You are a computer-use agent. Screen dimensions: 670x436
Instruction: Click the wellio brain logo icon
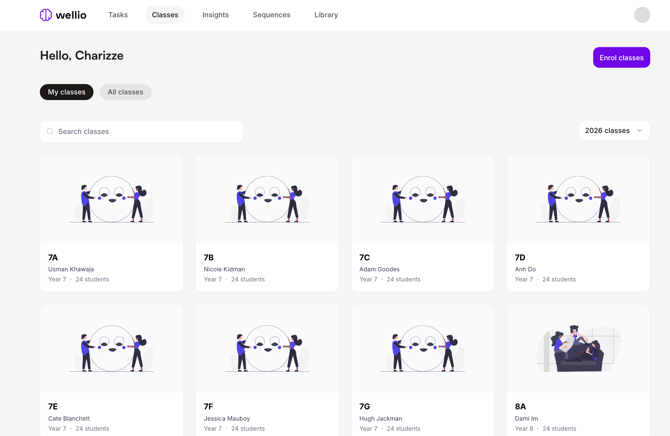coord(45,15)
